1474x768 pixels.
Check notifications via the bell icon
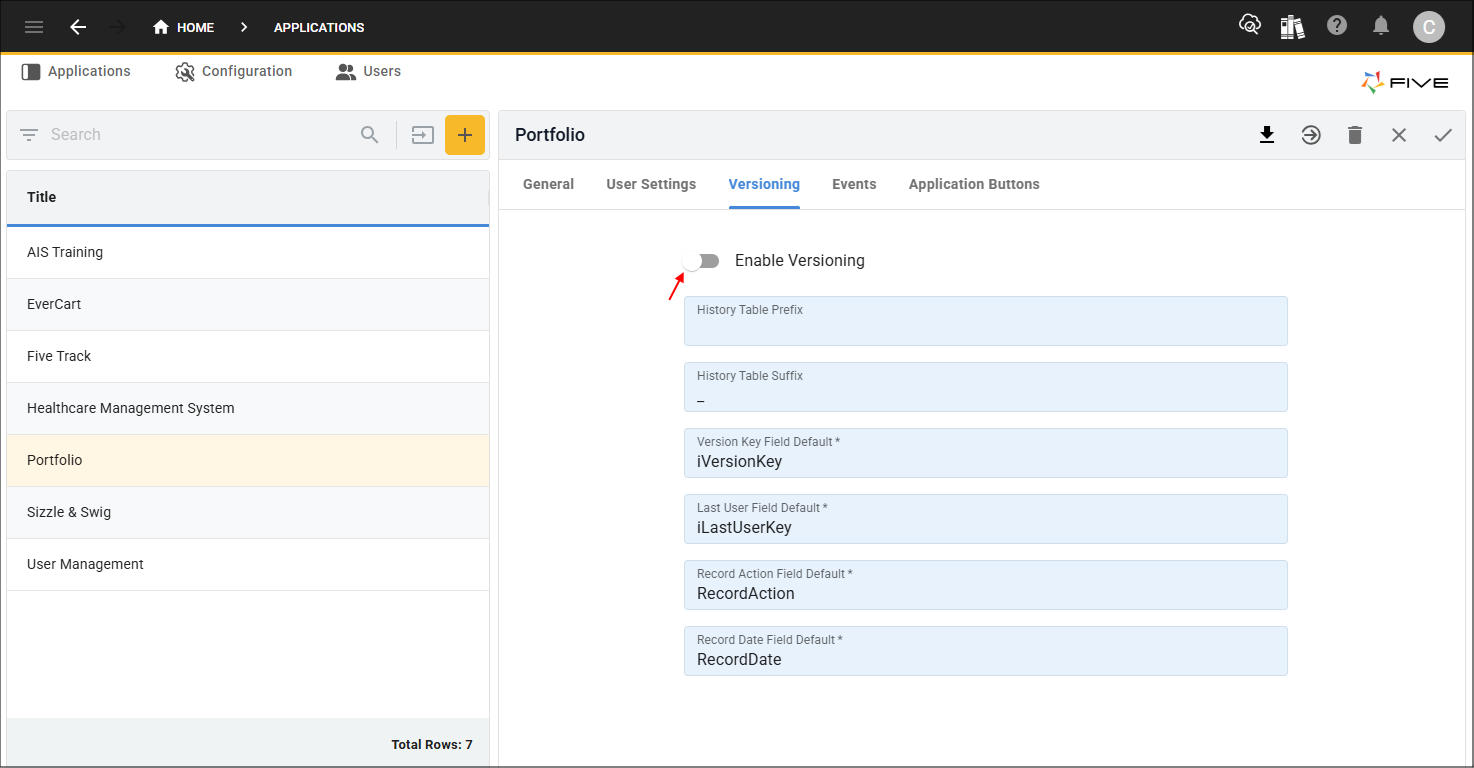pyautogui.click(x=1381, y=27)
